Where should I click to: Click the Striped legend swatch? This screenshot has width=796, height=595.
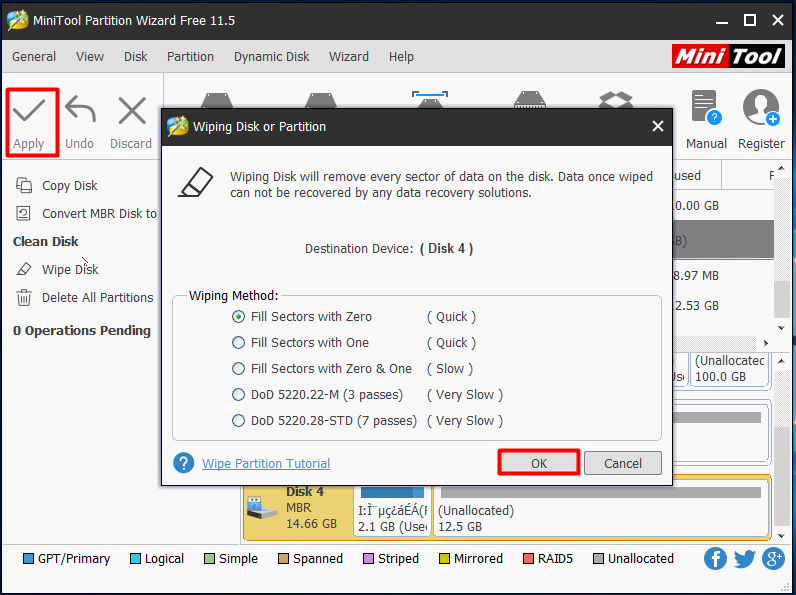tap(369, 558)
